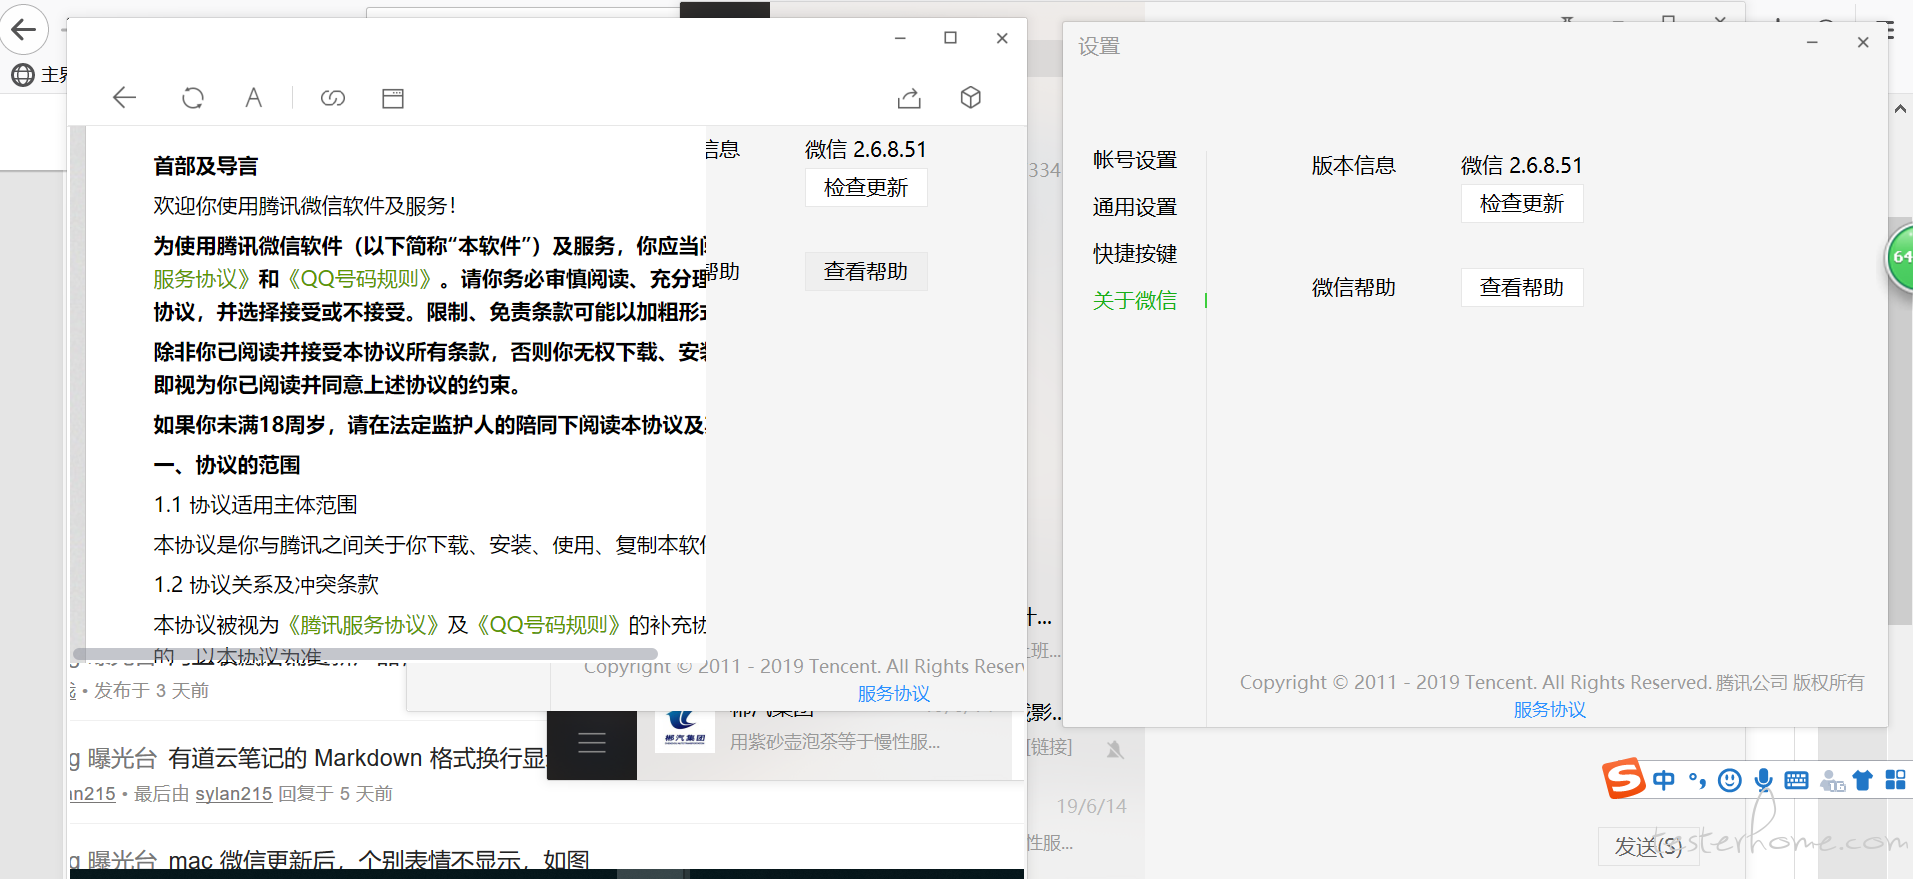Image resolution: width=1913 pixels, height=879 pixels.
Task: Click Sogou input method S logo
Action: click(x=1623, y=778)
